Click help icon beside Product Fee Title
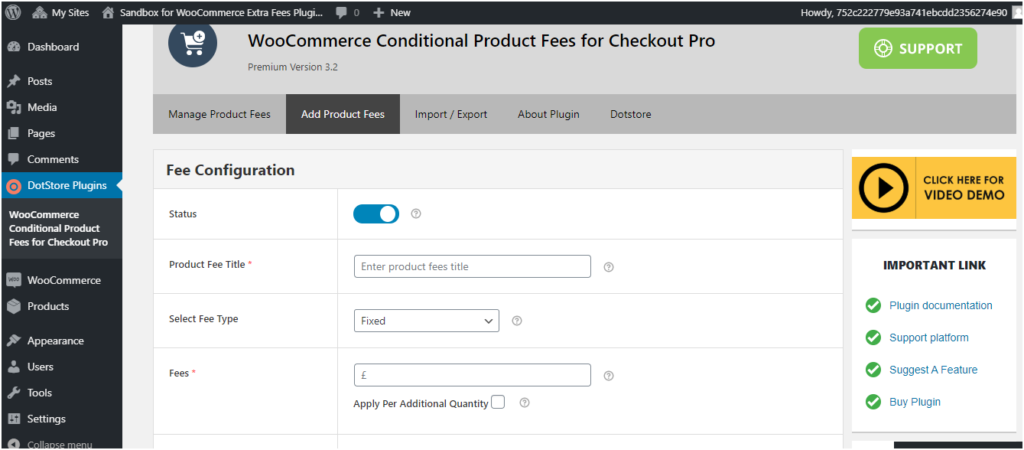Screen dimensions: 1024x450 (x=609, y=267)
